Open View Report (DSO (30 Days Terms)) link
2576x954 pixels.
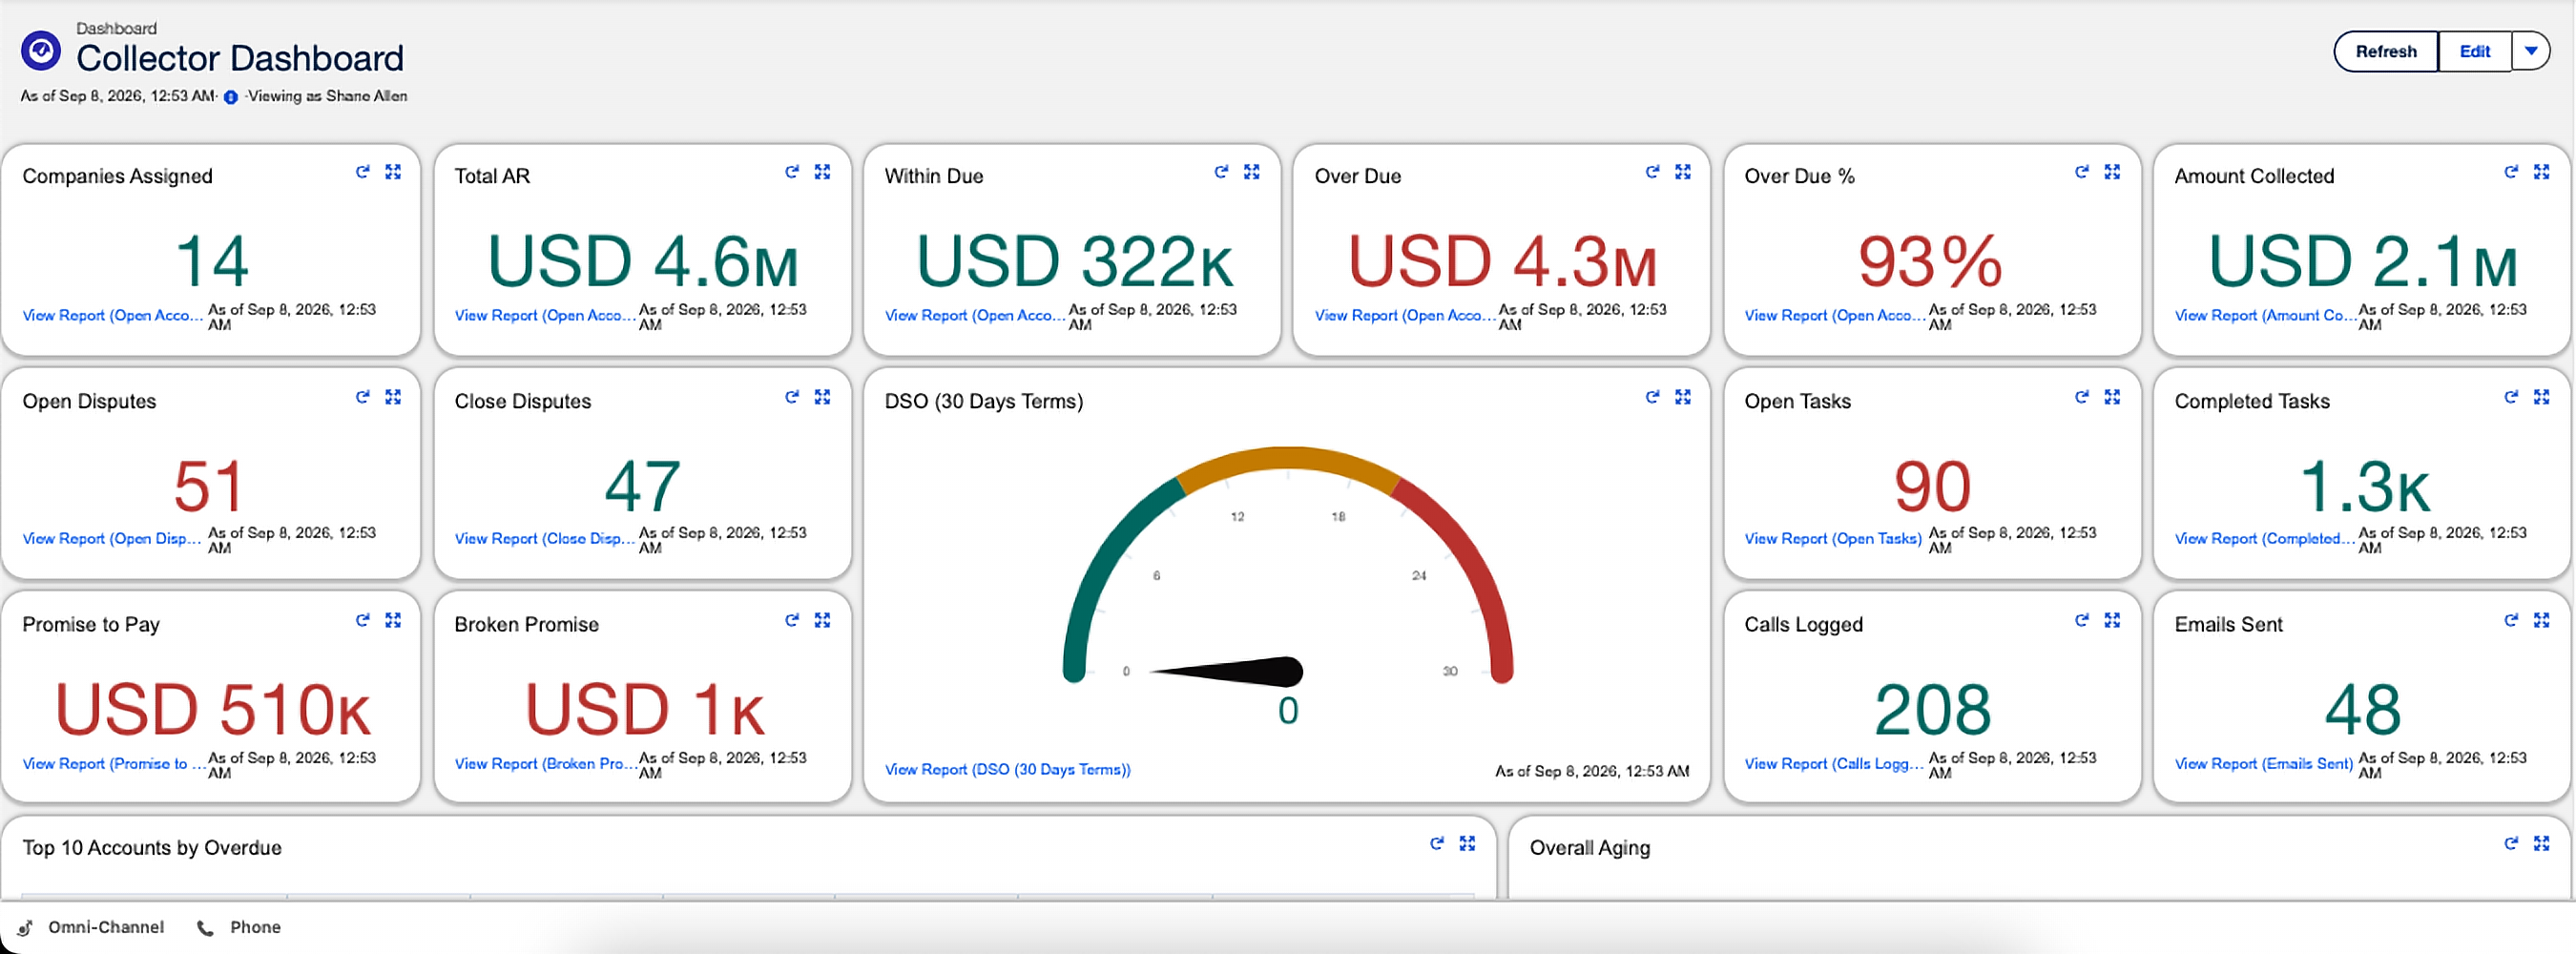click(1007, 769)
